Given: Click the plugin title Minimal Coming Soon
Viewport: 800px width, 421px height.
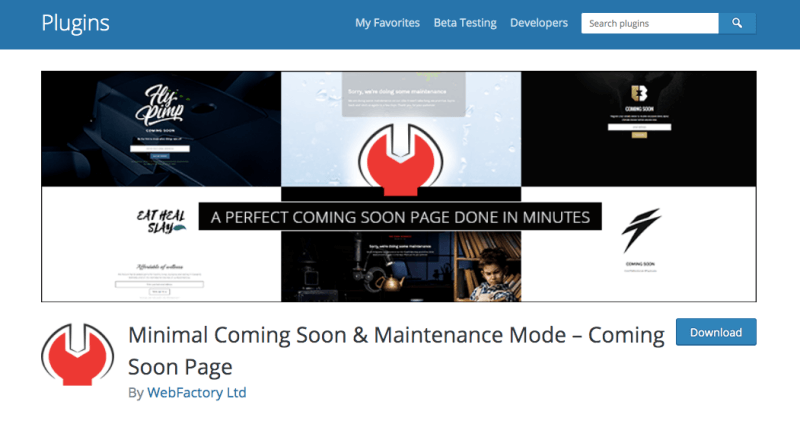Looking at the screenshot, I should point(396,351).
